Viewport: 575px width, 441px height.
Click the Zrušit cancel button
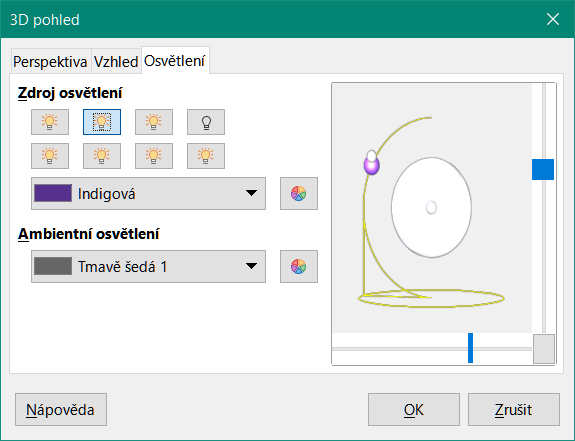(x=514, y=409)
